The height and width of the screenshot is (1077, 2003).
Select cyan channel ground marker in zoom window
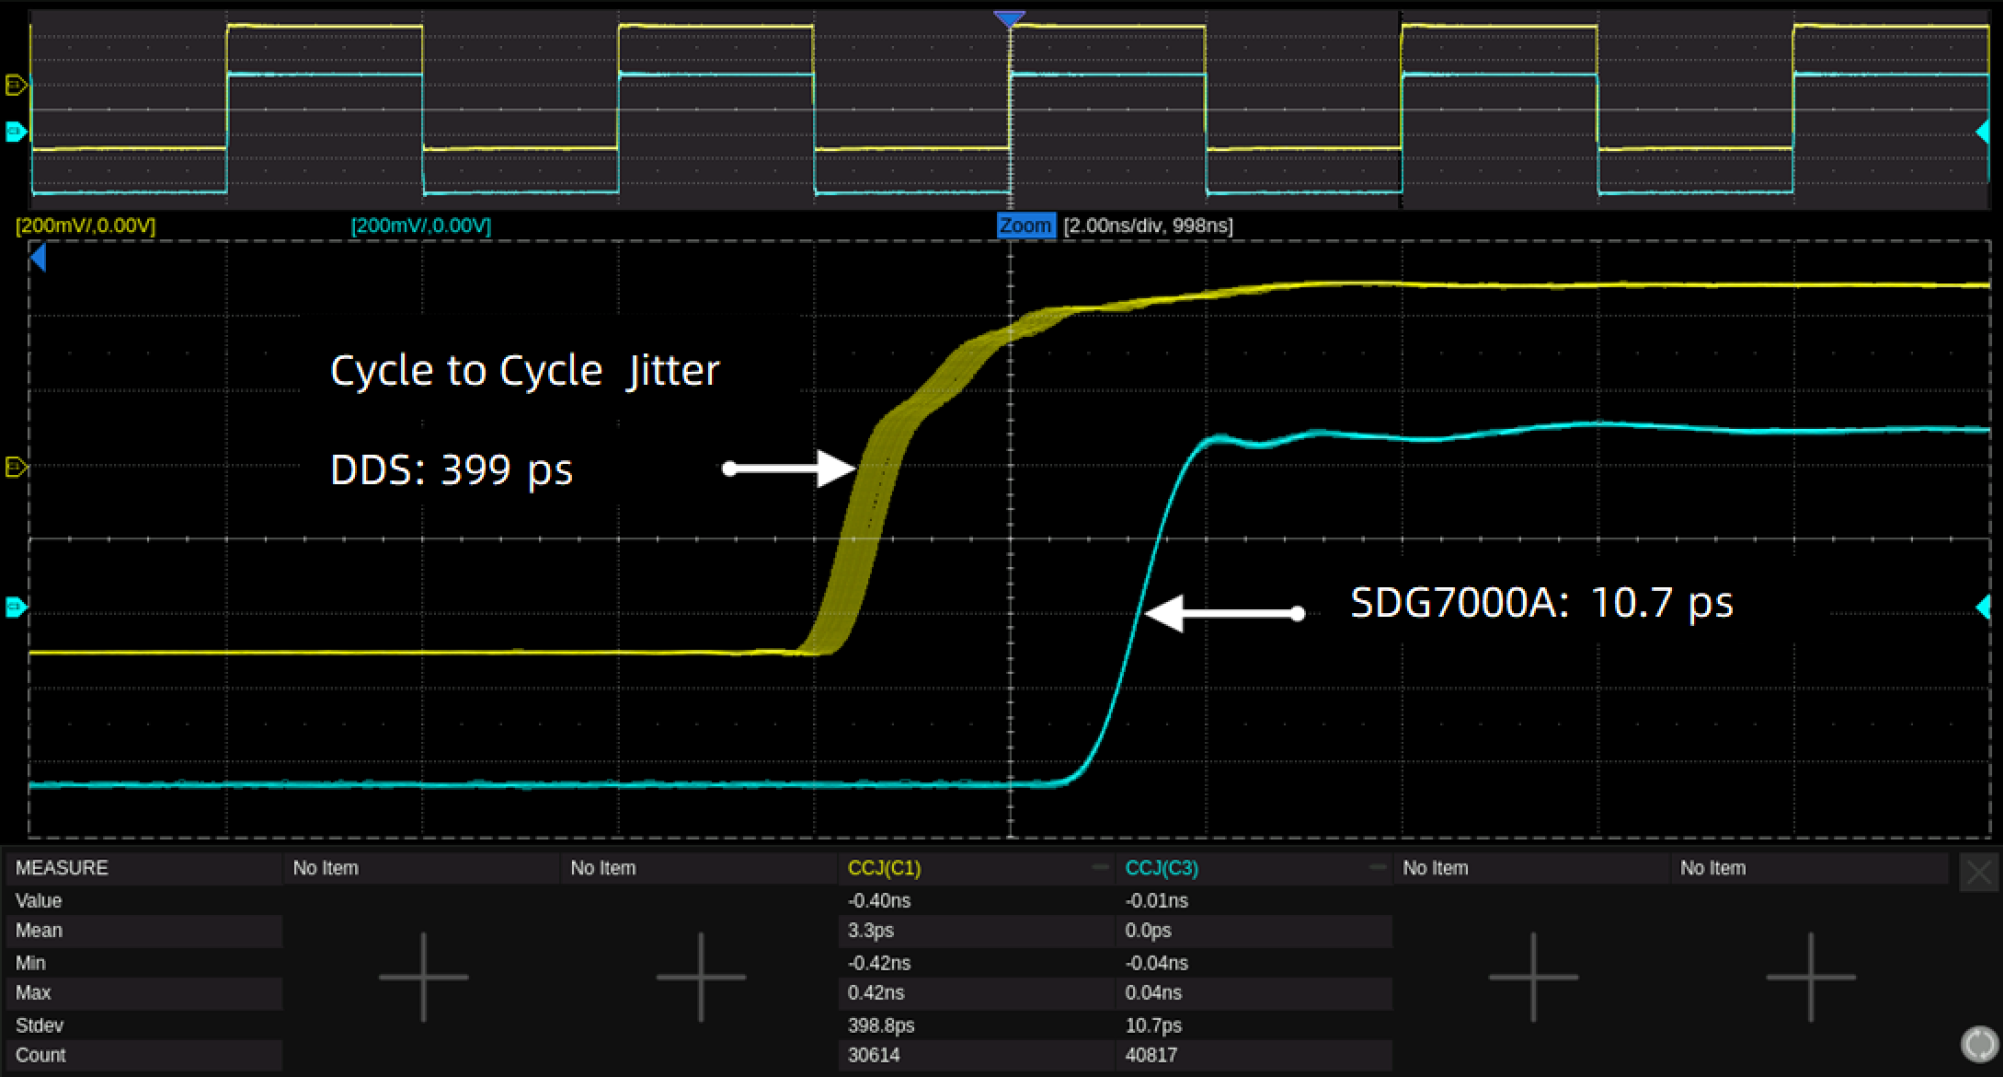(x=15, y=606)
